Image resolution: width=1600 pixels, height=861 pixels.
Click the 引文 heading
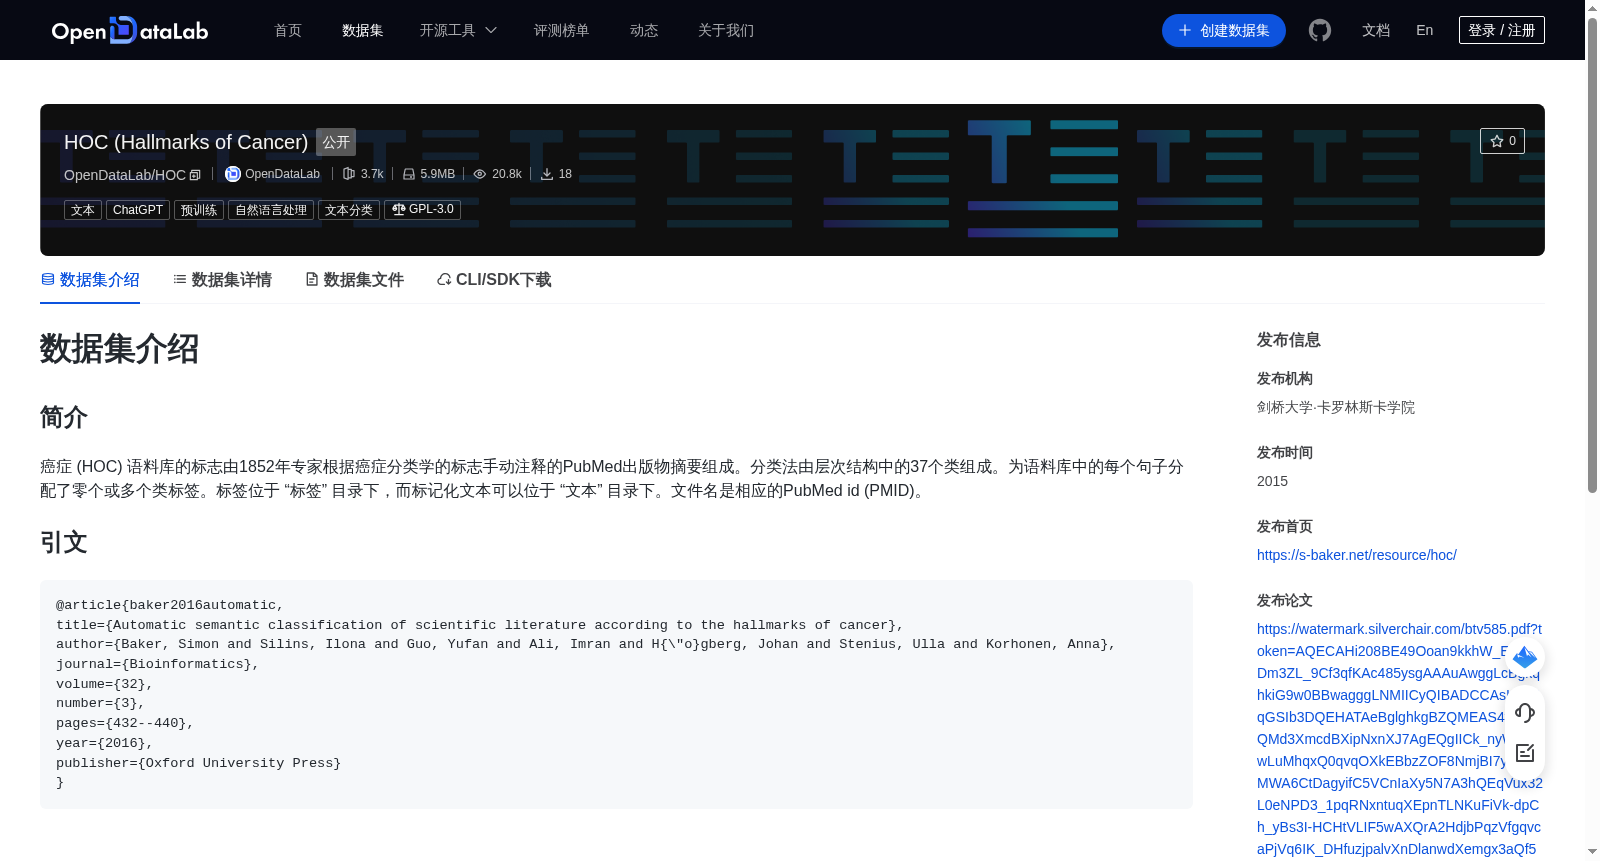click(x=64, y=542)
